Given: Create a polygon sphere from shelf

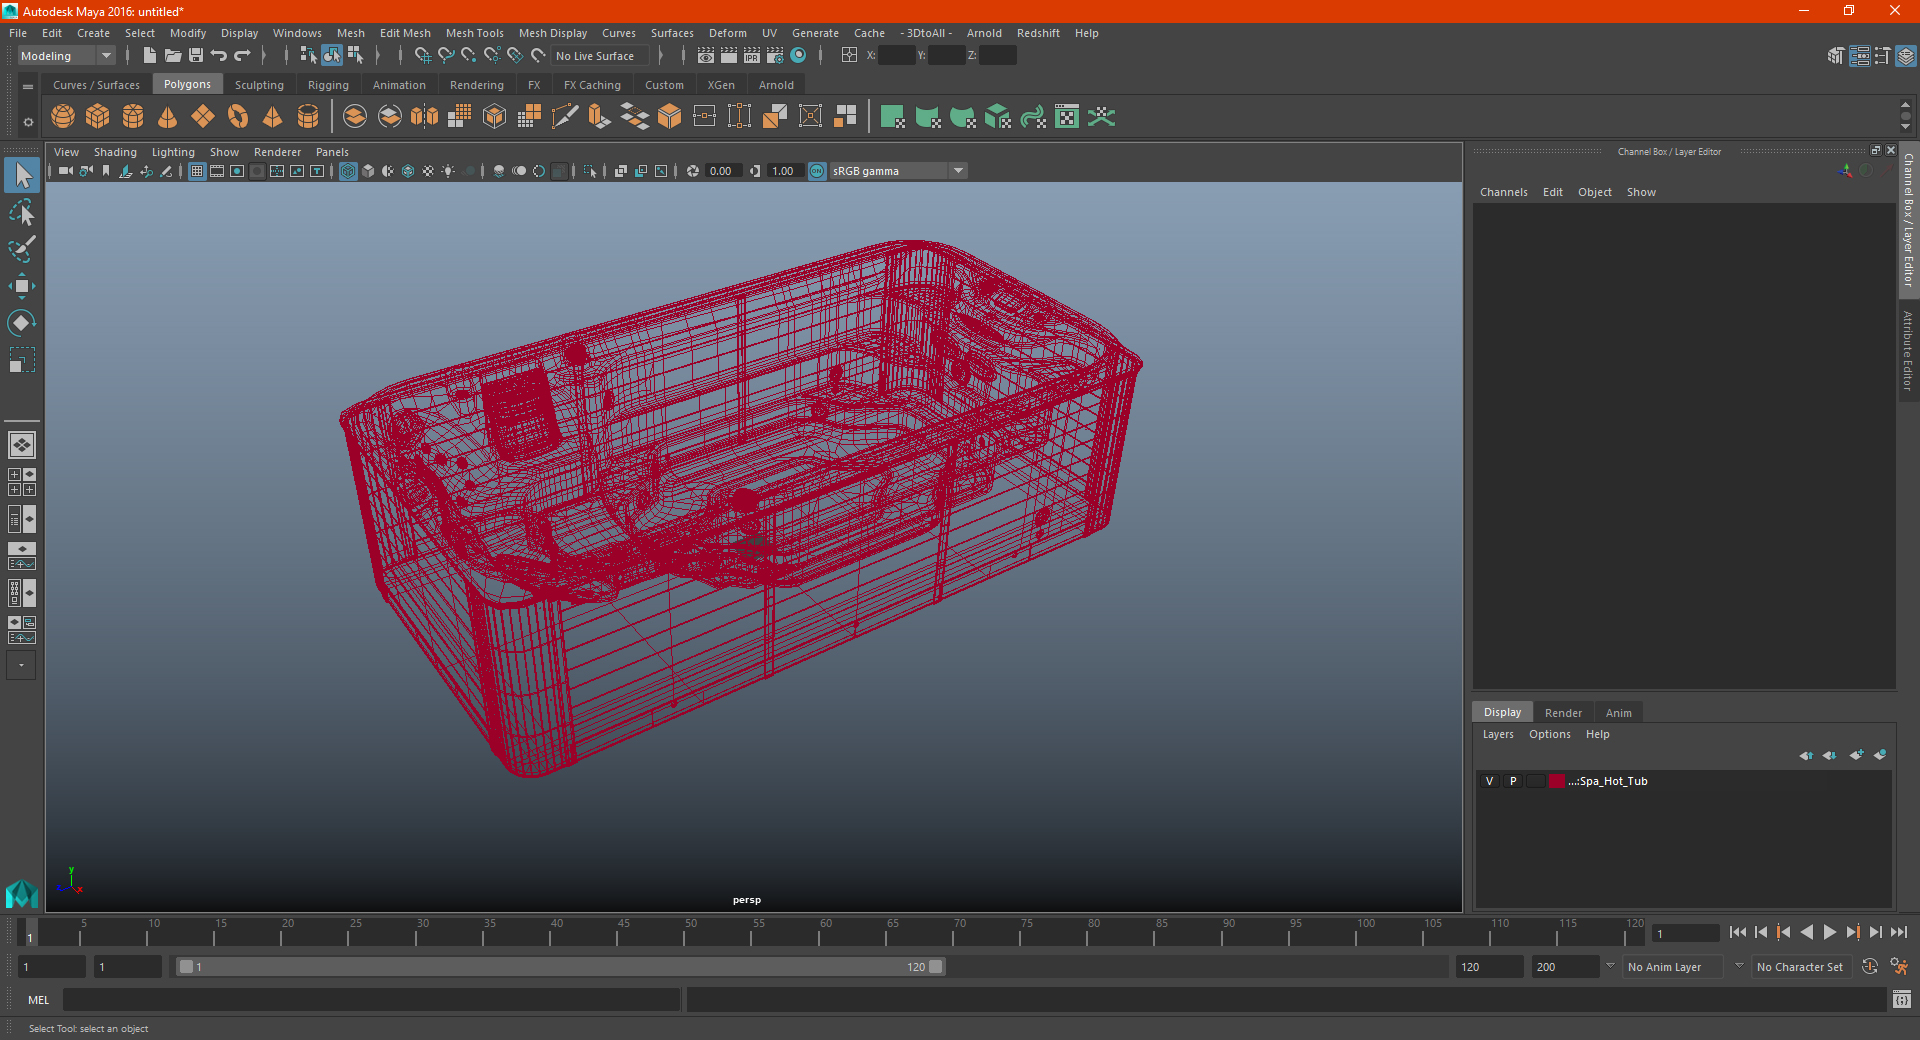Looking at the screenshot, I should 63,117.
